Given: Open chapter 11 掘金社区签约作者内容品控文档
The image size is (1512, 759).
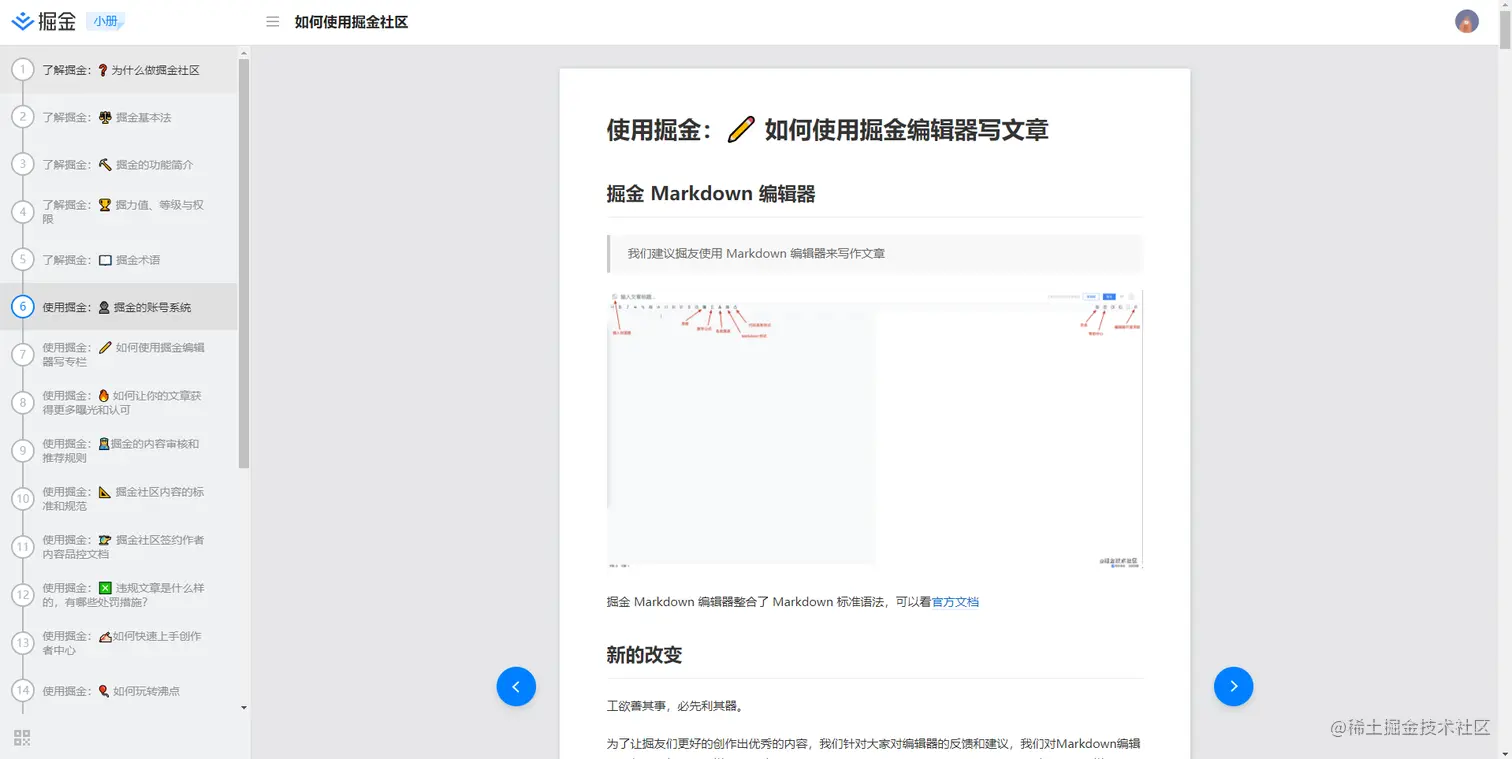Looking at the screenshot, I should (119, 547).
